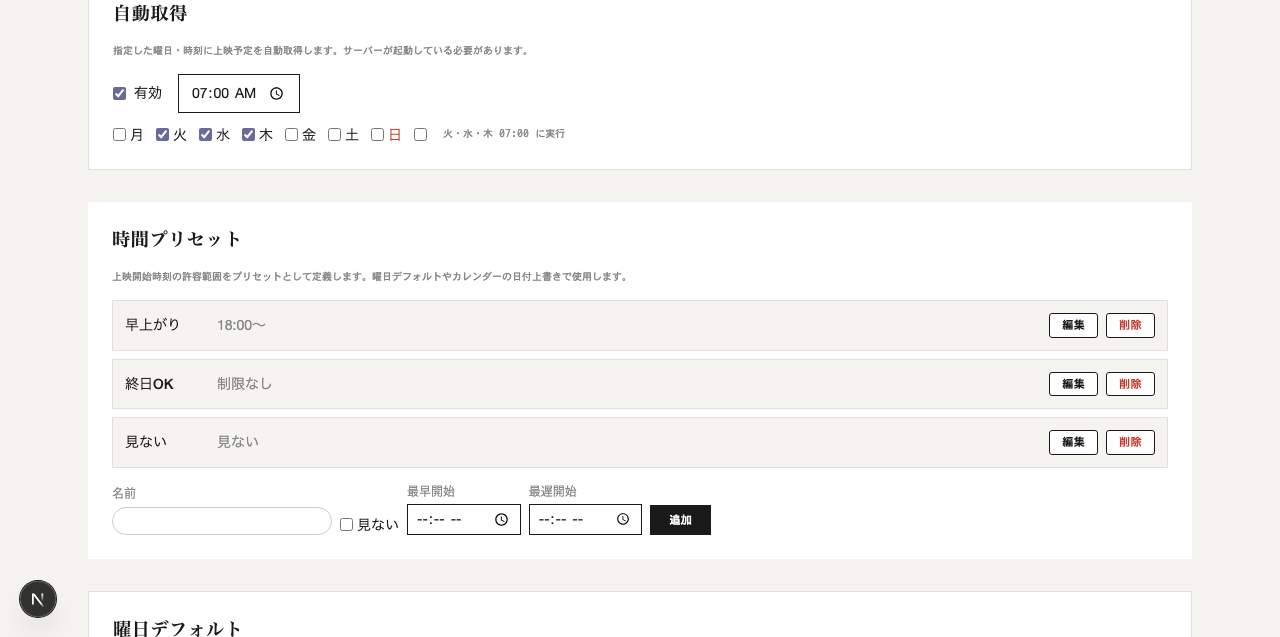This screenshot has height=637, width=1280.
Task: Toggle the 有効 checkbox in 自動取得
Action: point(119,93)
